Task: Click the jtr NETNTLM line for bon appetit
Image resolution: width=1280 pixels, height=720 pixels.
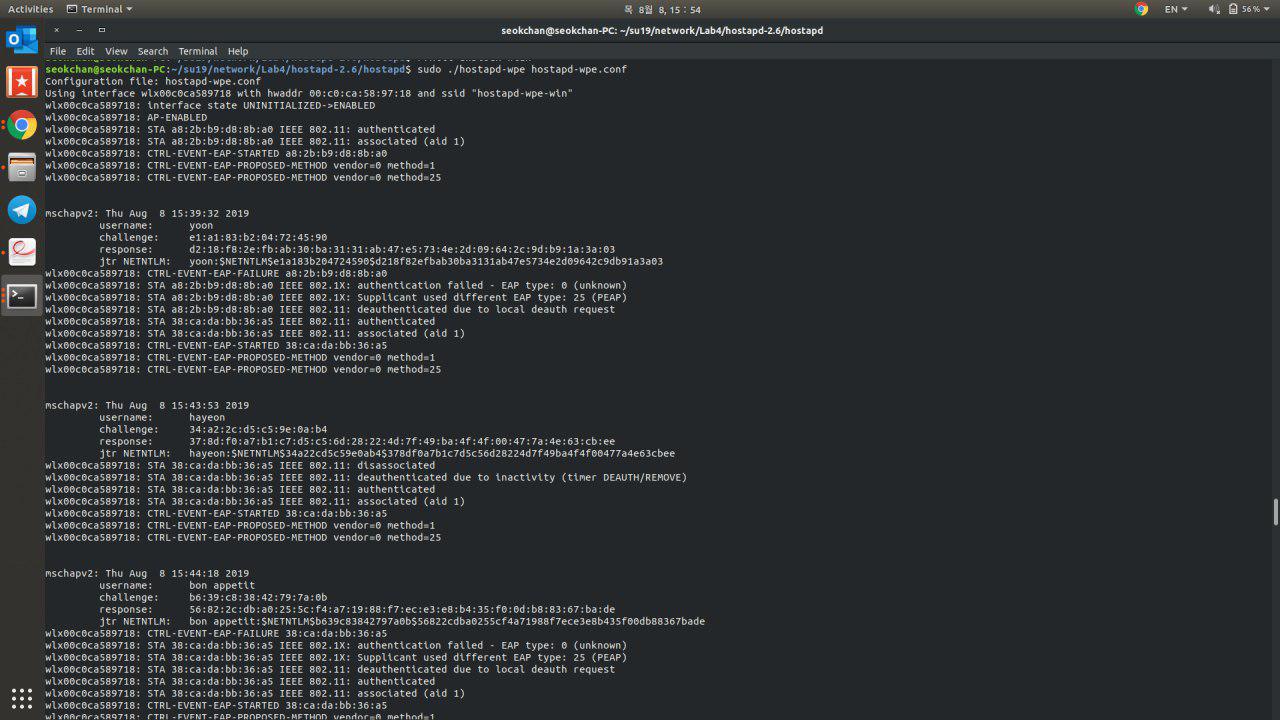Action: [x=402, y=621]
